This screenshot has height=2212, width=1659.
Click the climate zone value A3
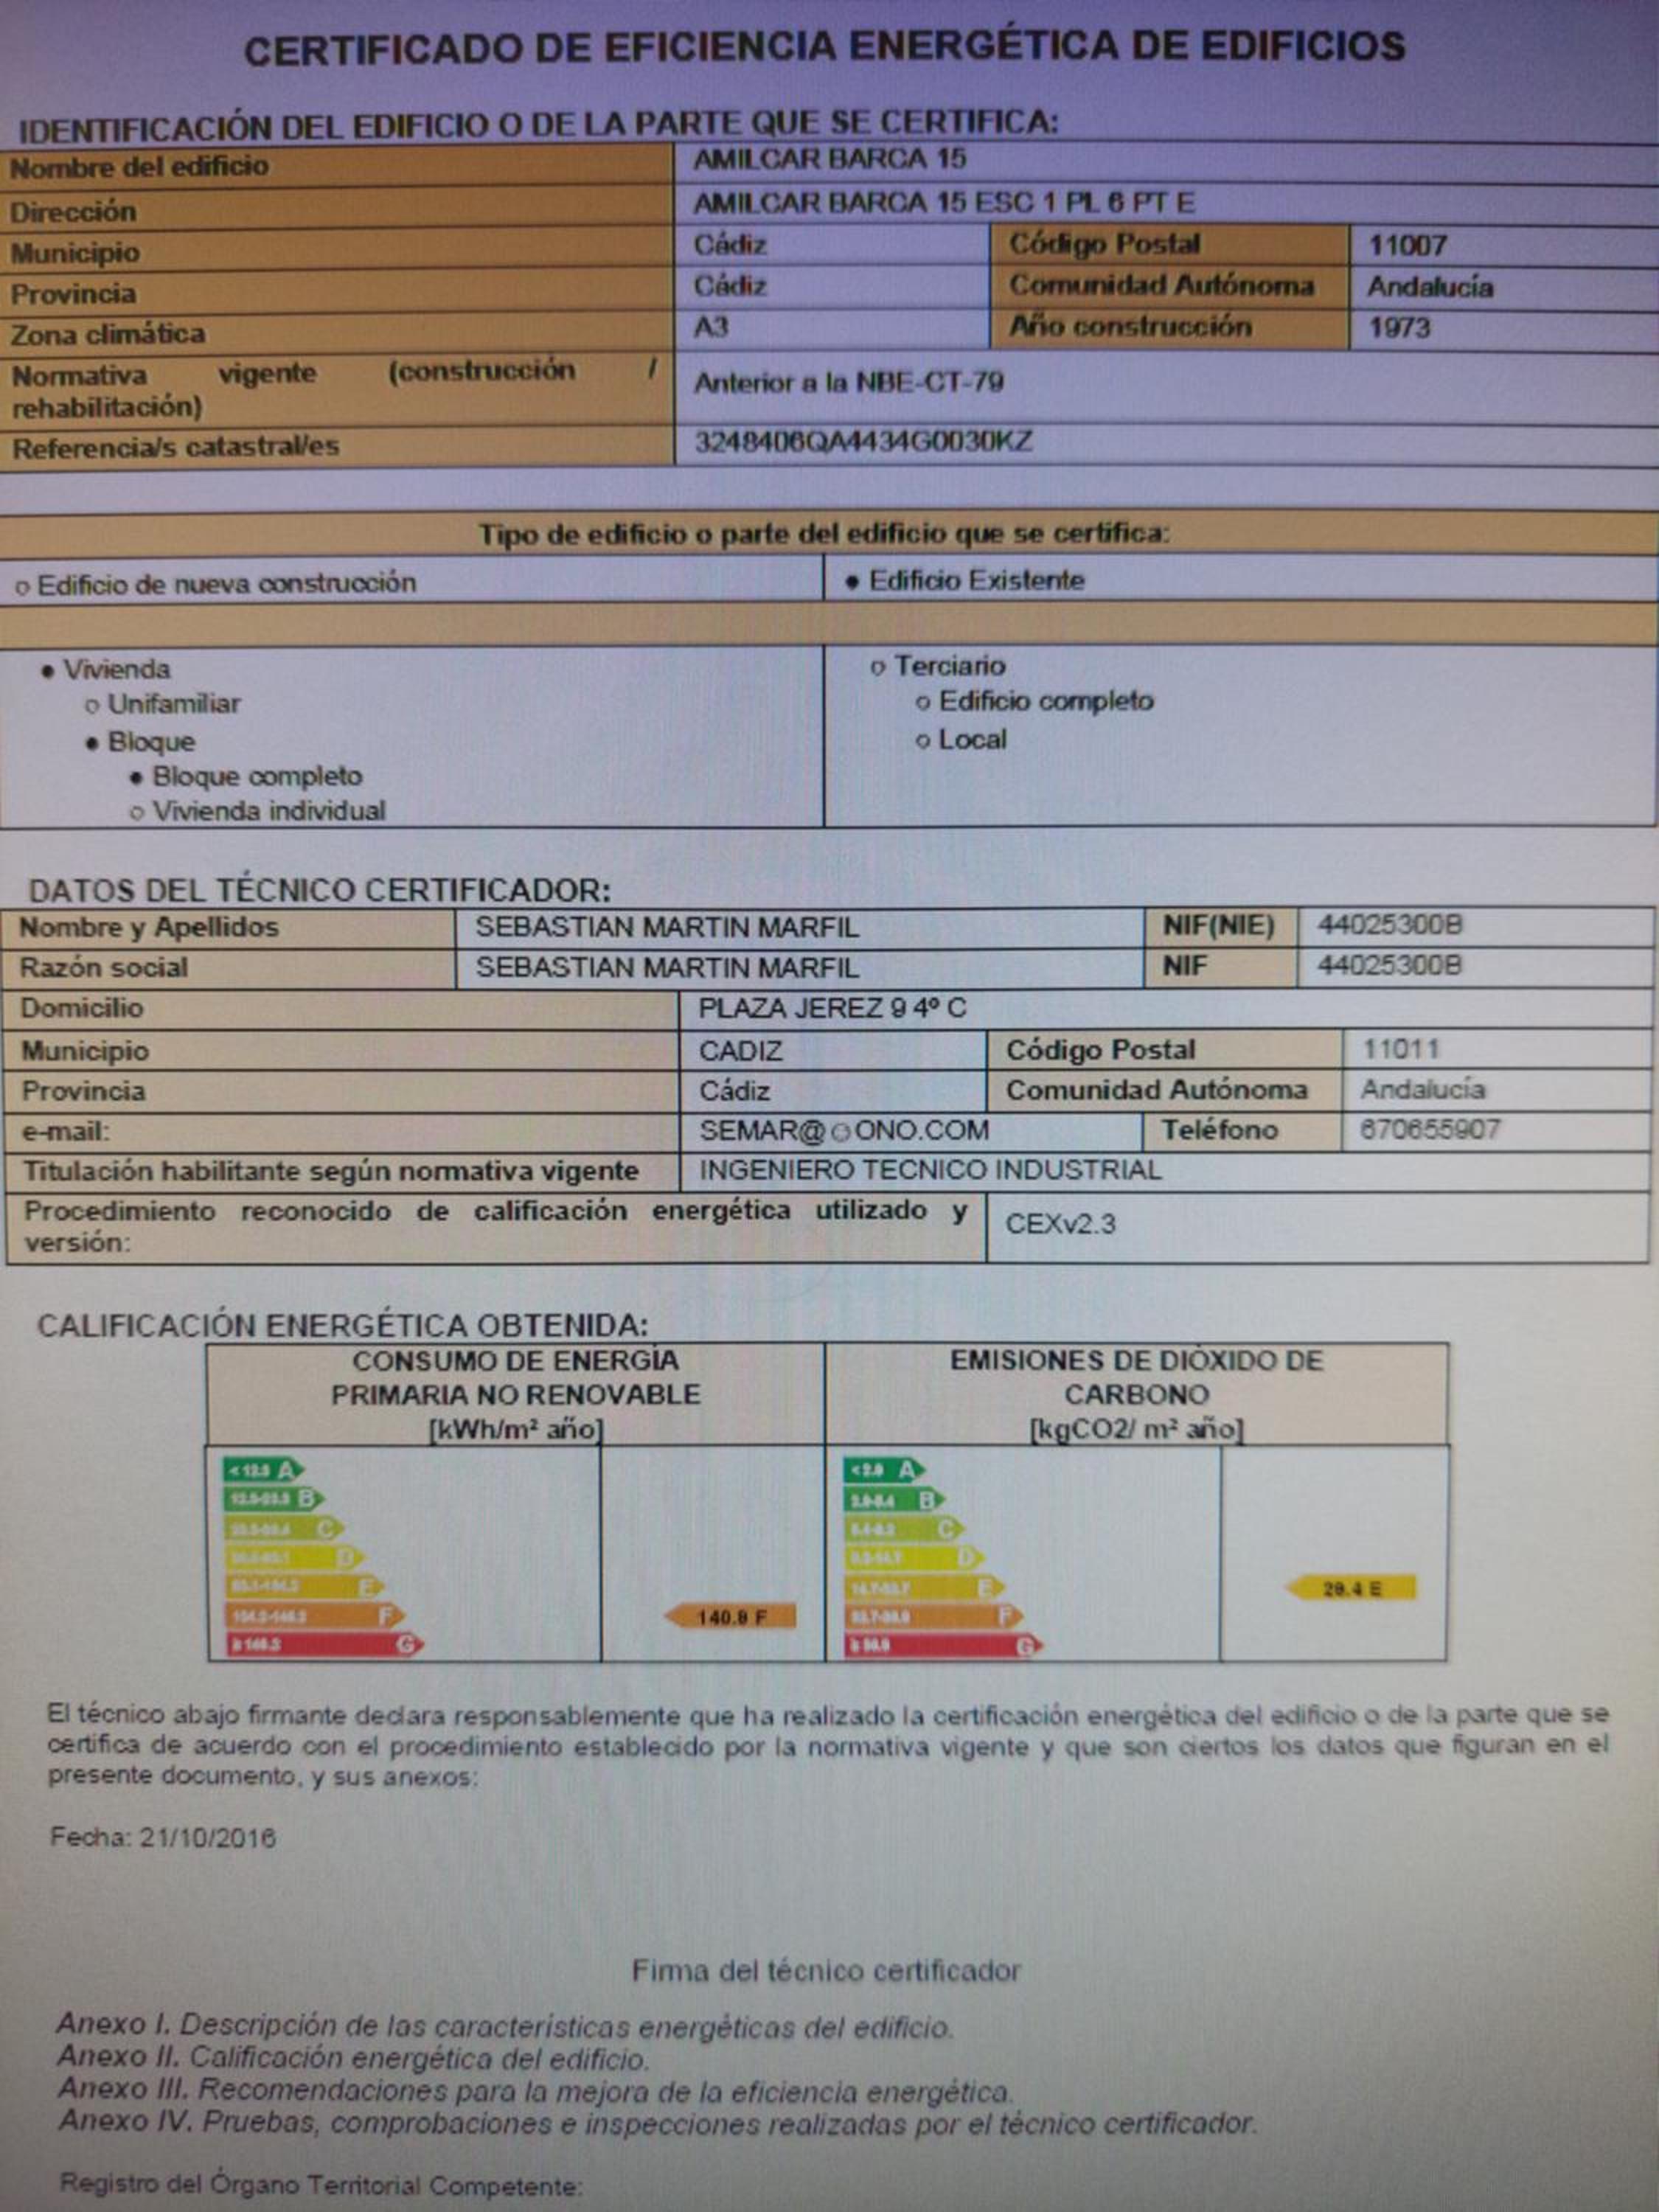click(x=711, y=327)
